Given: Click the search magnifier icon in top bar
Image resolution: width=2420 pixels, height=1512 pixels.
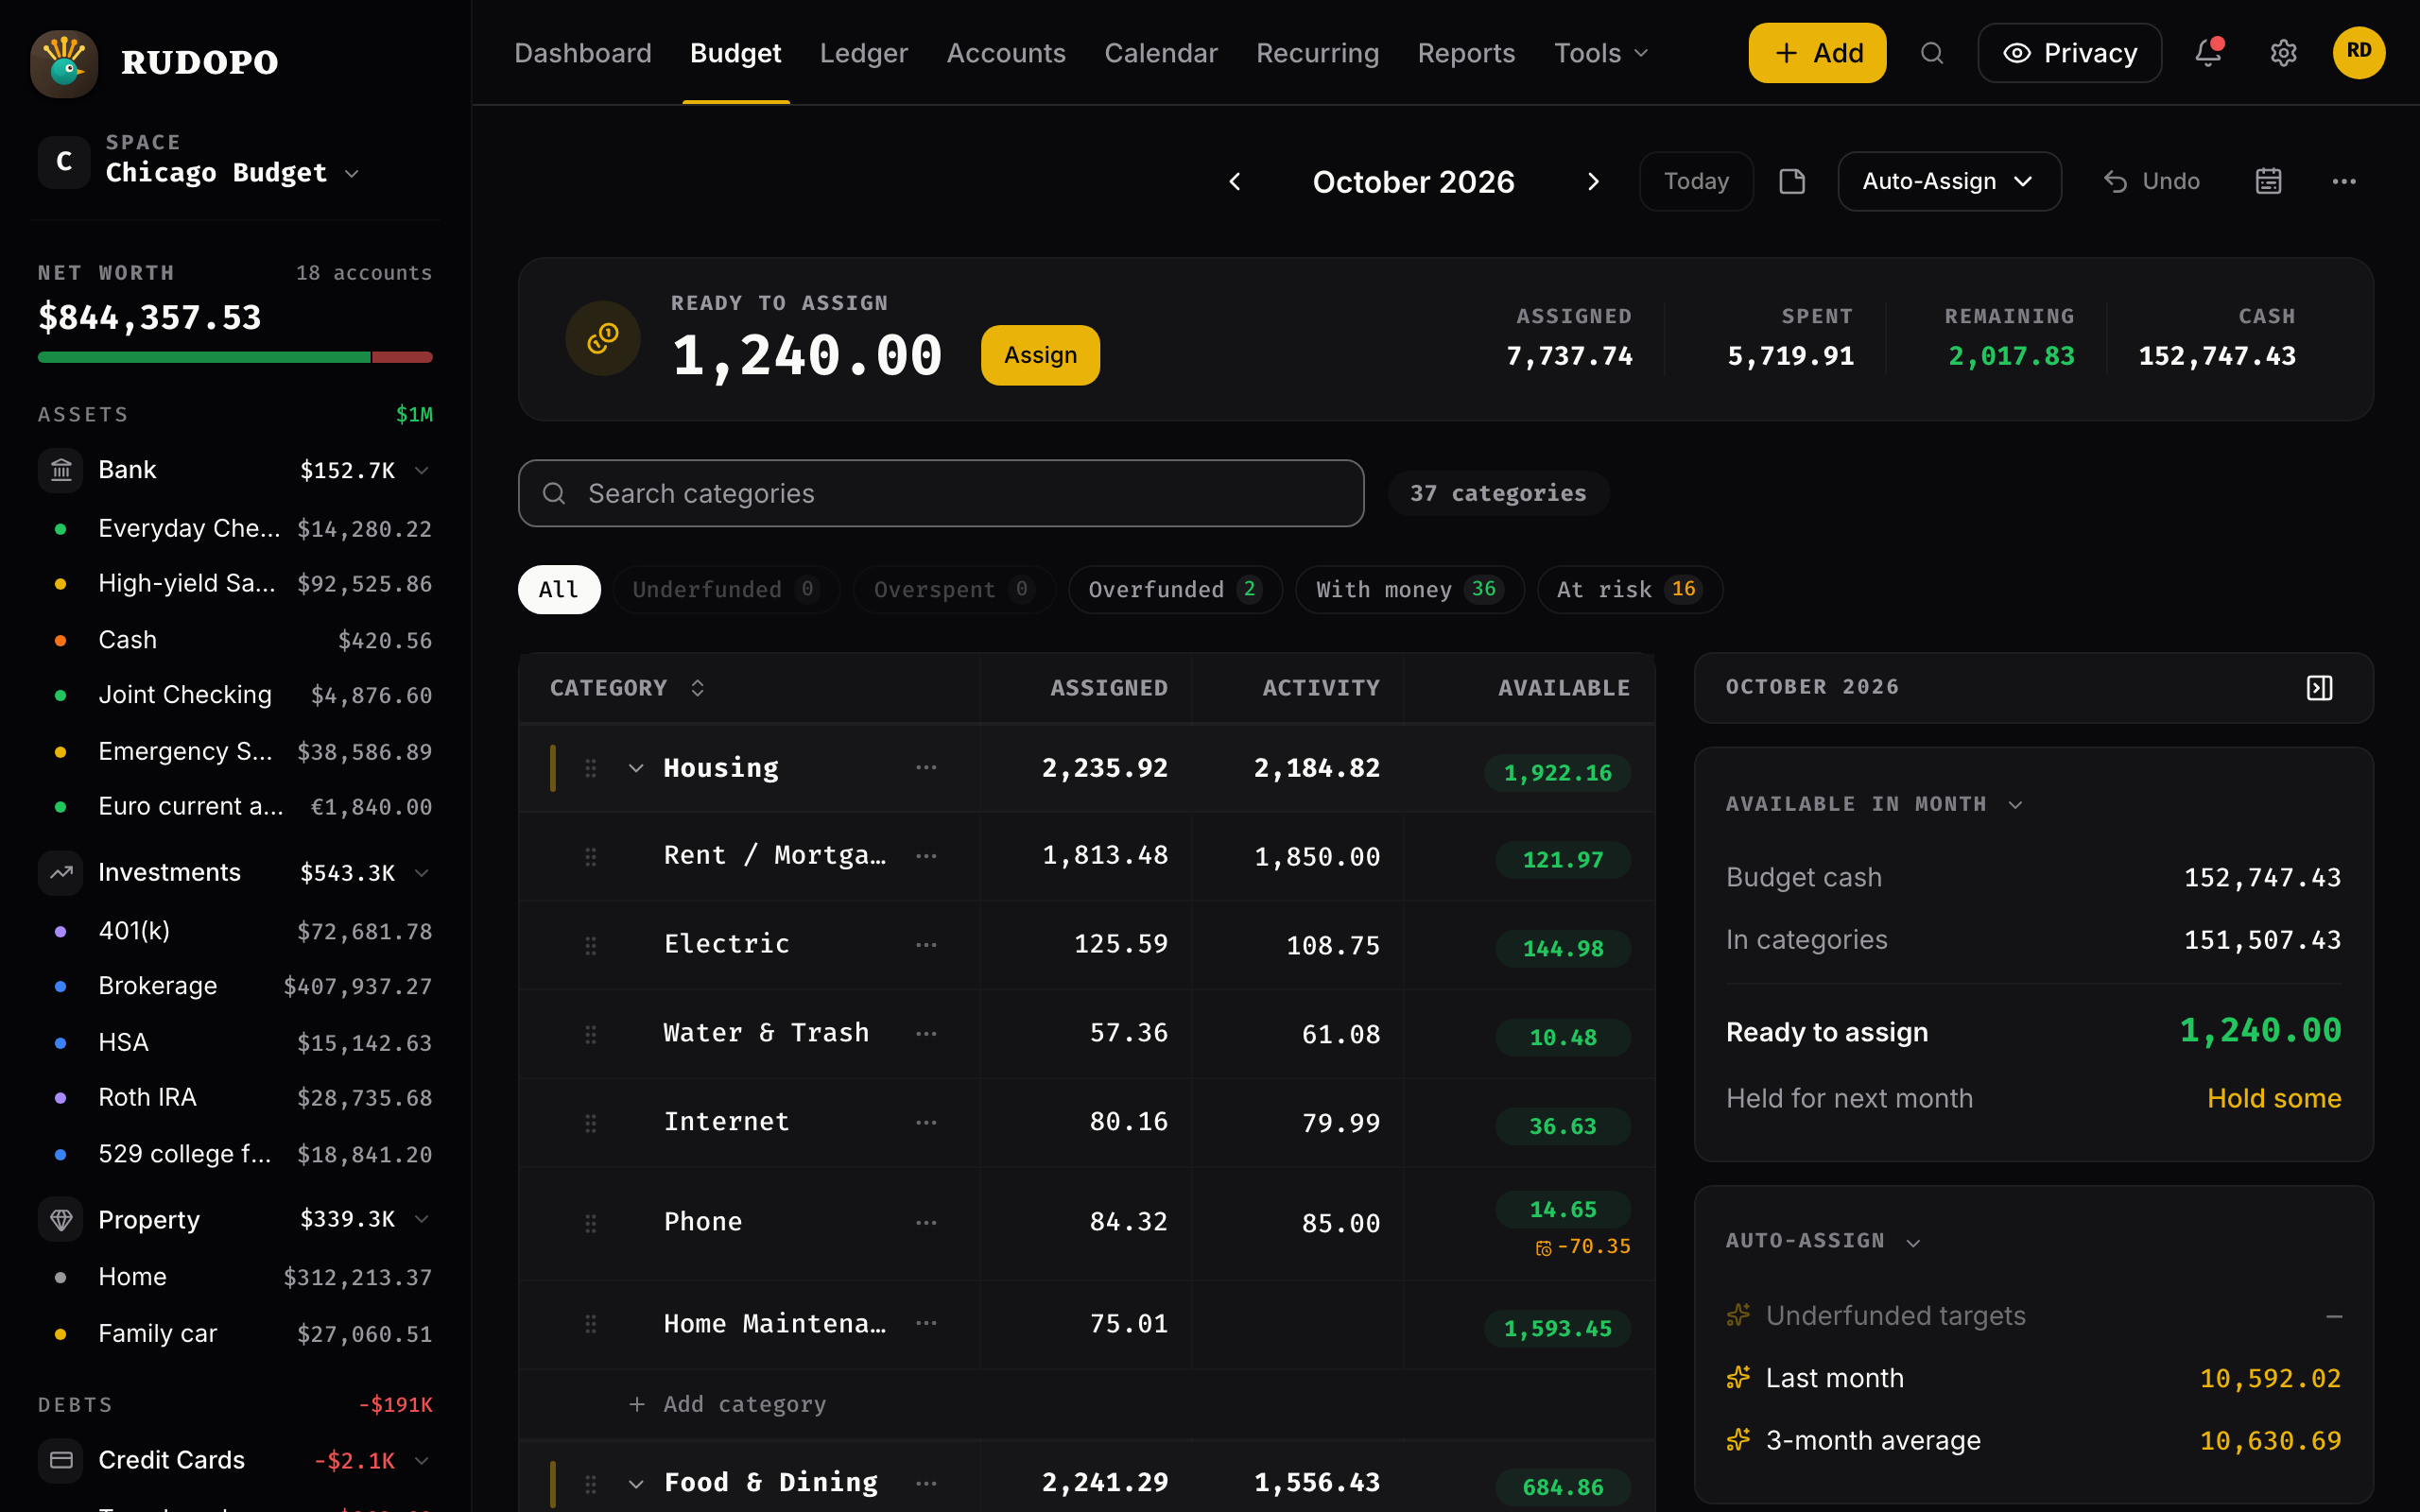Looking at the screenshot, I should tap(1931, 53).
